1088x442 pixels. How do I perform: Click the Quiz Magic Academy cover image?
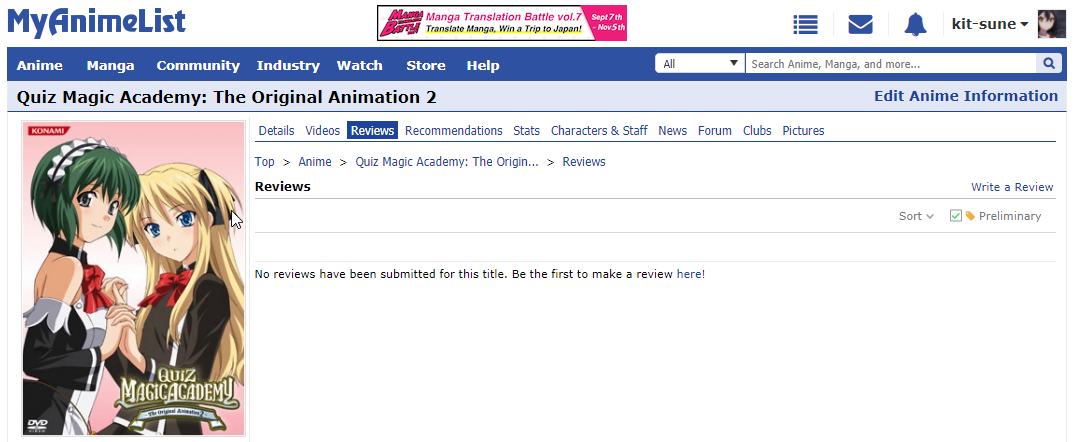(x=133, y=278)
